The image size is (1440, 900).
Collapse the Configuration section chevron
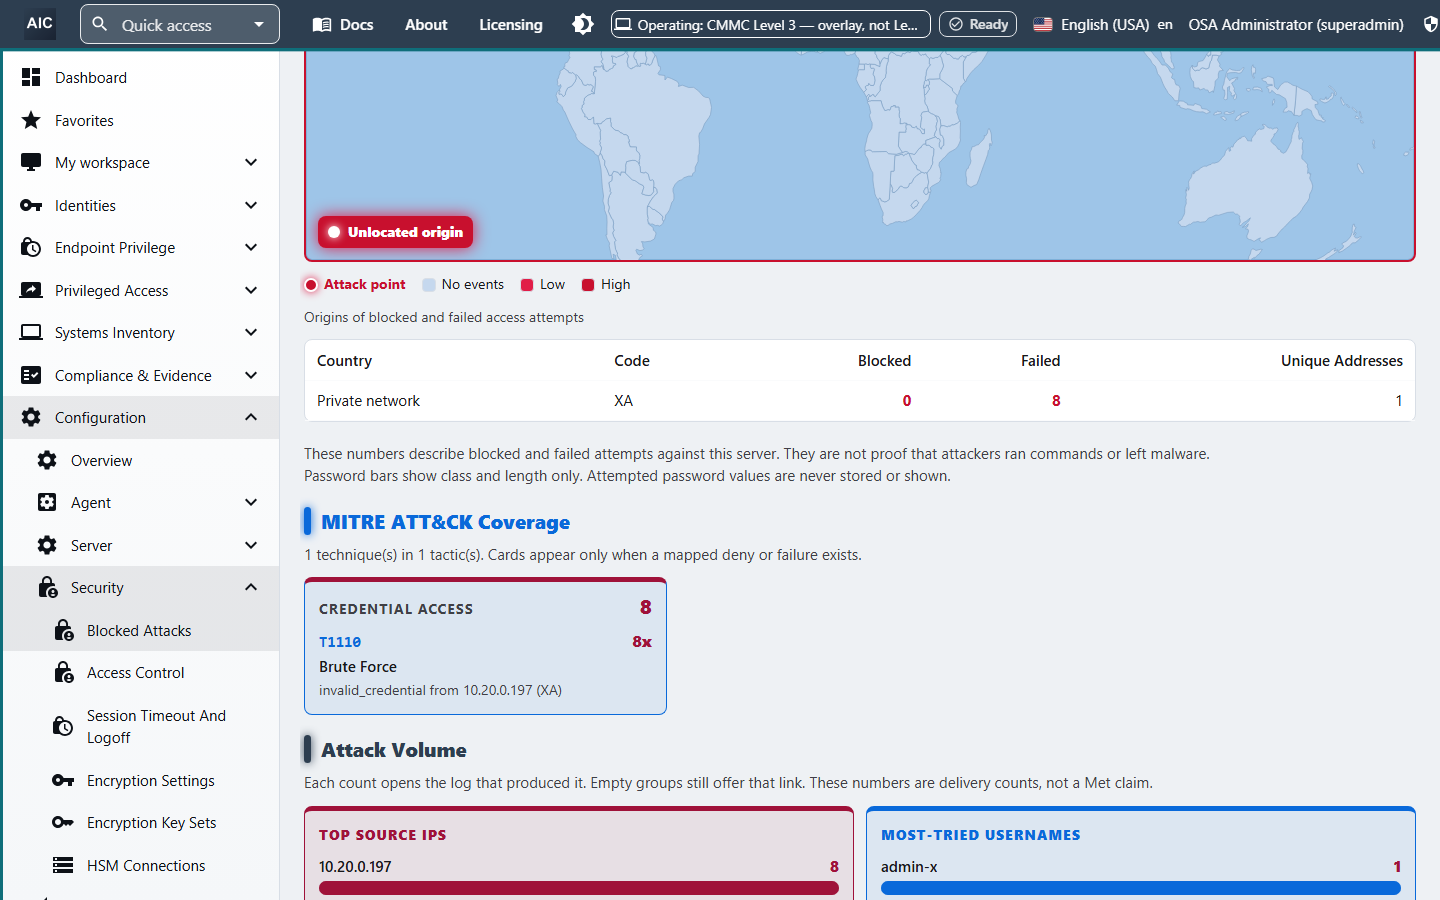coord(251,417)
